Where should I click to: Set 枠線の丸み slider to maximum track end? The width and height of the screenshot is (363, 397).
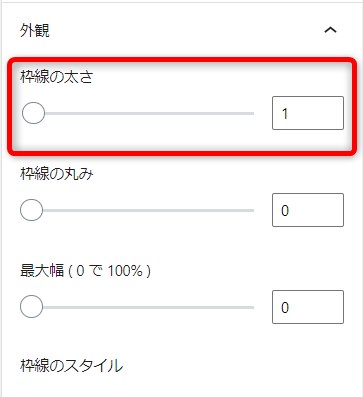[253, 210]
